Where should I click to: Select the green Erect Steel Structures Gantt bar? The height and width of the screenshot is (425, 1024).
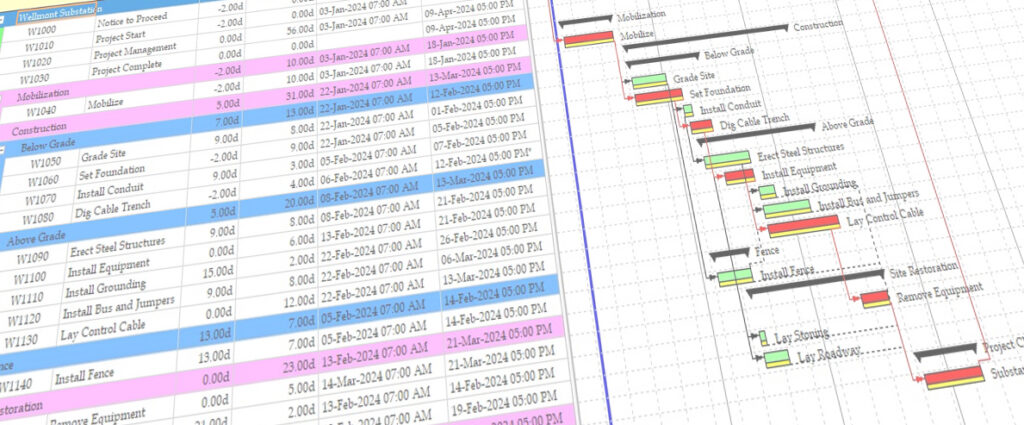point(727,158)
